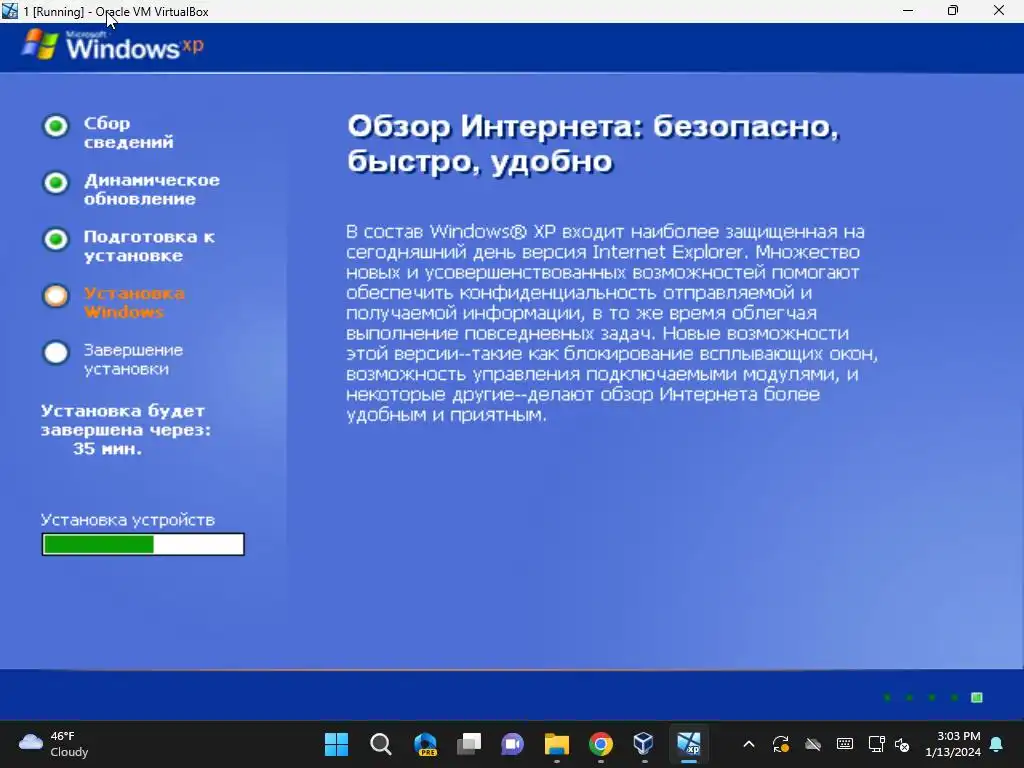Click the Завершение установки step label
The image size is (1024, 768).
tap(133, 359)
